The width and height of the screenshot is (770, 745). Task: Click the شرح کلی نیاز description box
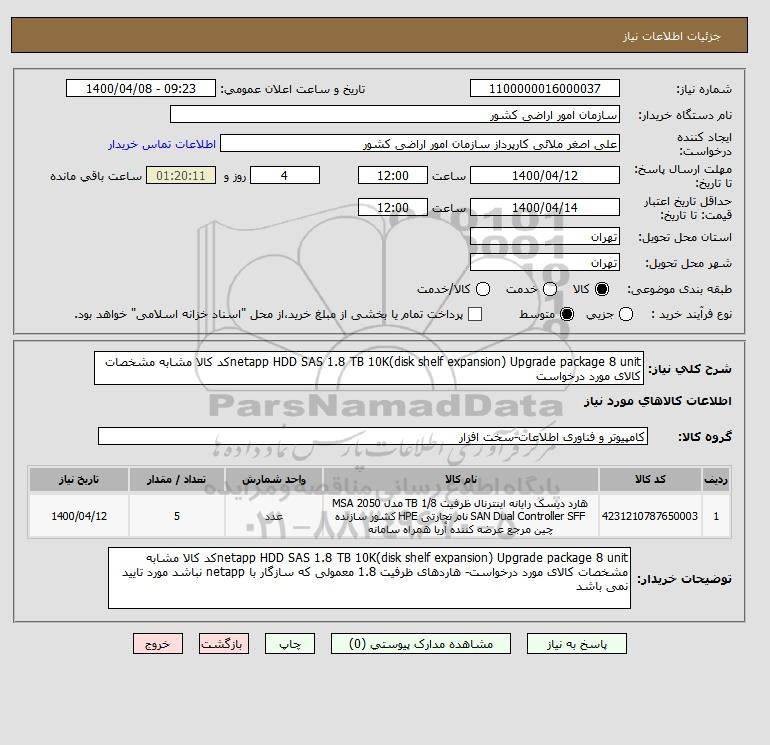(x=369, y=368)
